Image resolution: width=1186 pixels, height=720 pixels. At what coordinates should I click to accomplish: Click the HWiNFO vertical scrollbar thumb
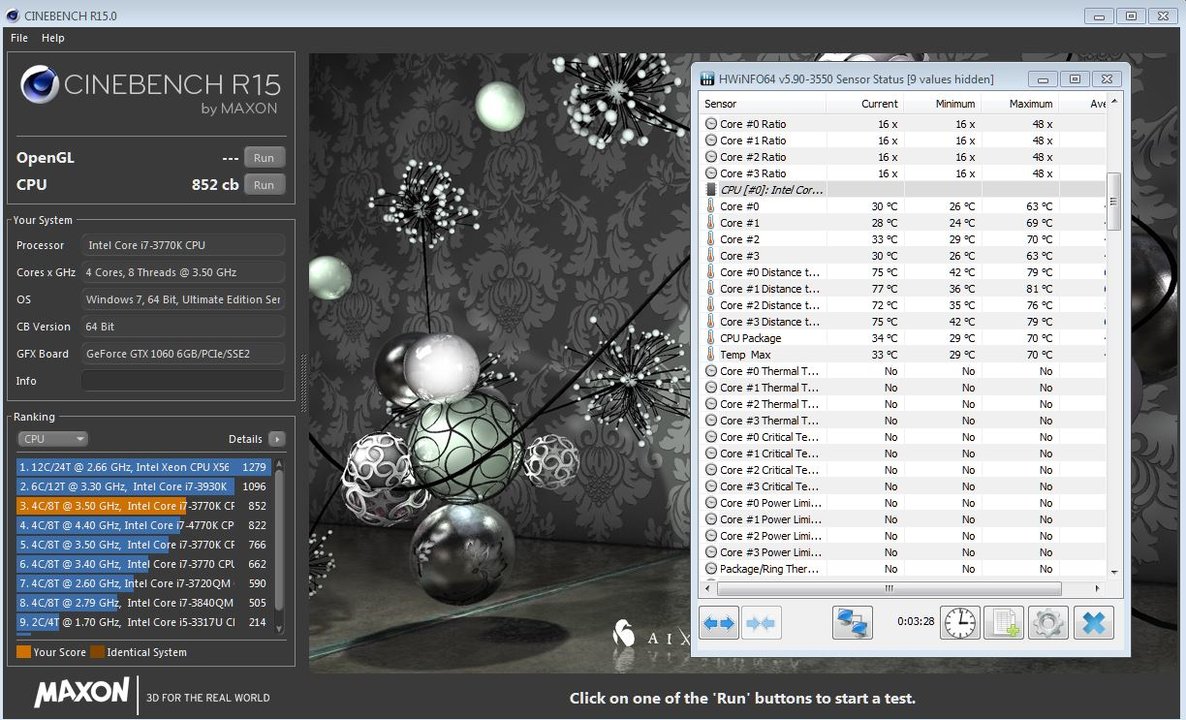[1113, 201]
